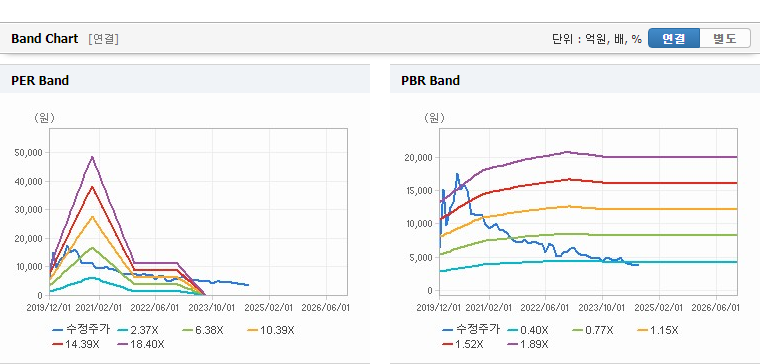Click the purple peak in PER Band chart
The image size is (760, 364).
pyautogui.click(x=92, y=157)
